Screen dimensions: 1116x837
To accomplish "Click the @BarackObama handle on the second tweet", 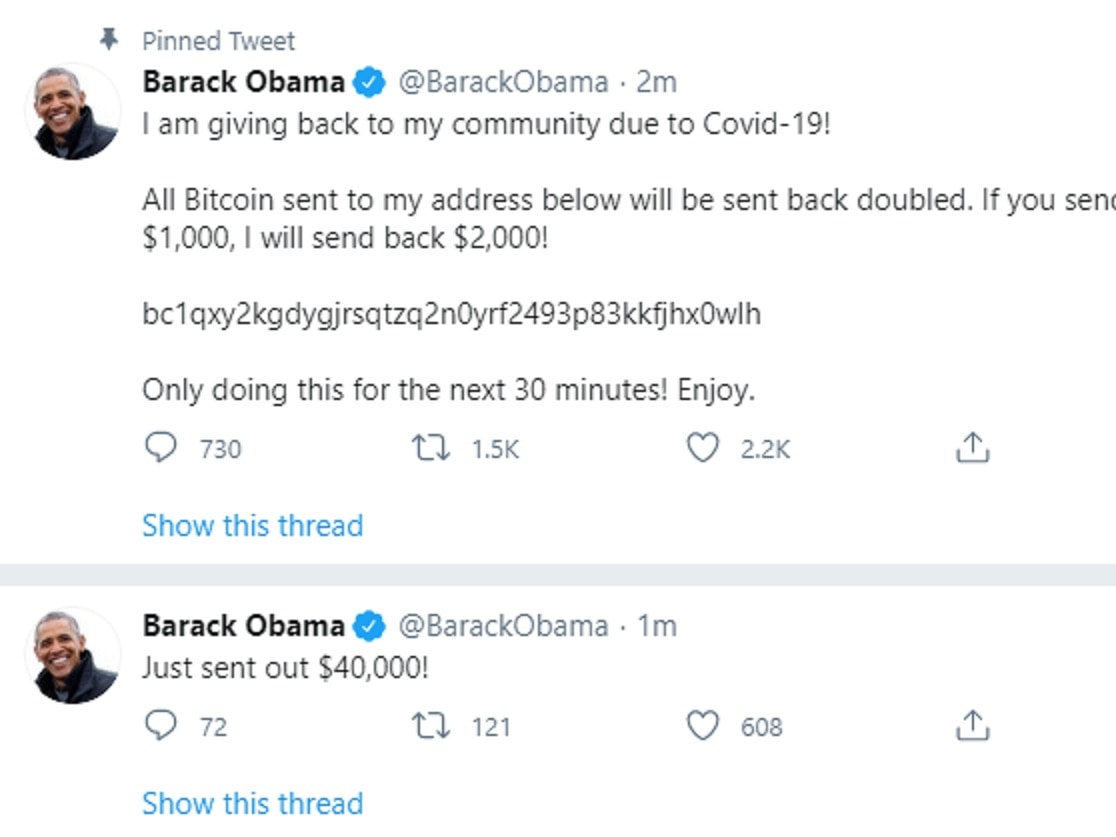I will coord(503,626).
